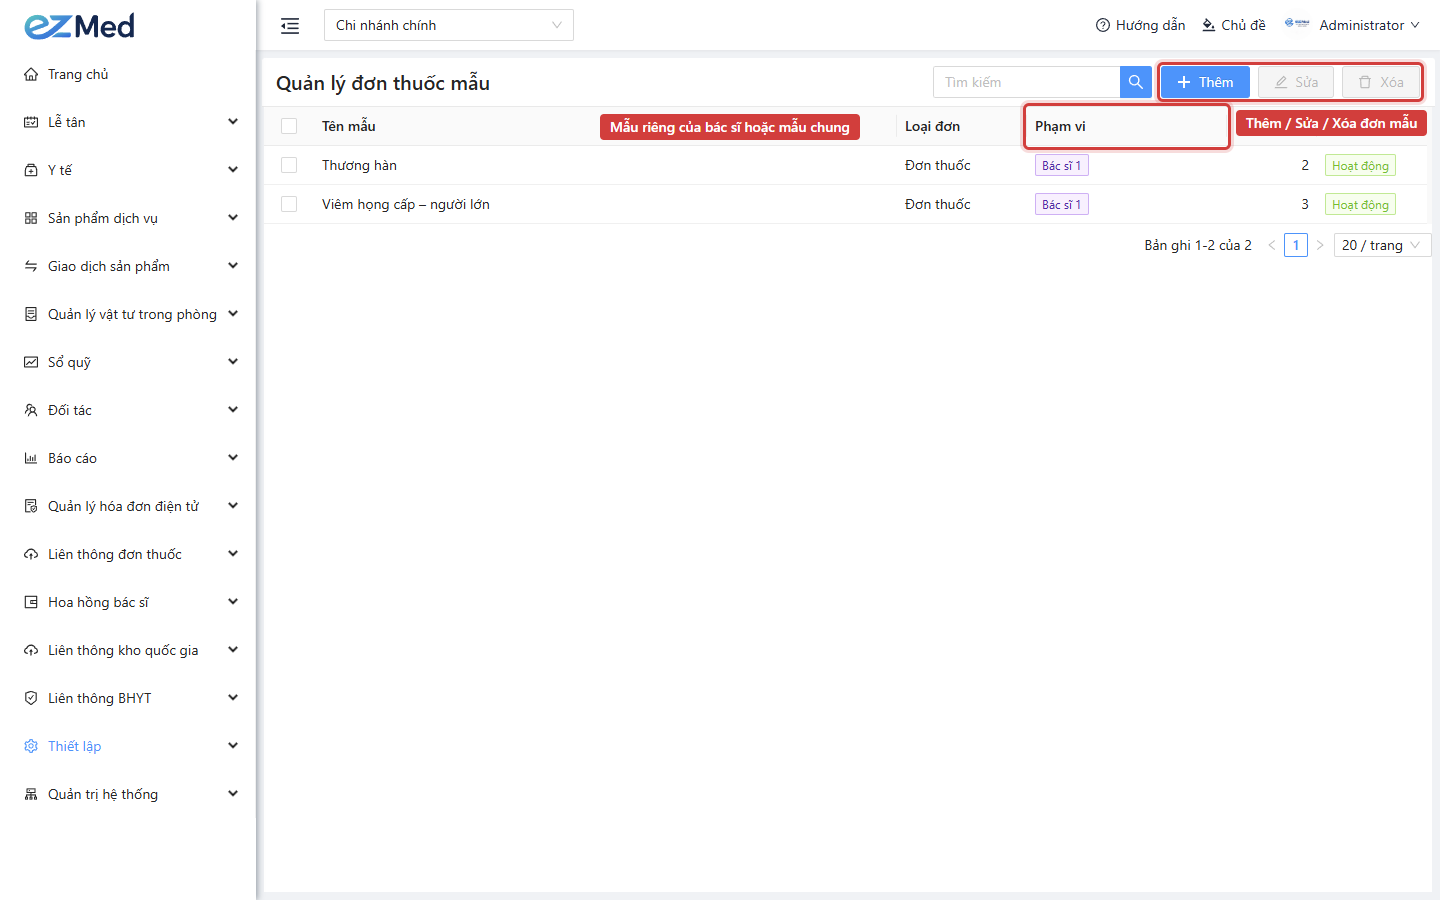1440x900 pixels.
Task: Open the 20 / trang page-size dropdown
Action: tap(1382, 245)
